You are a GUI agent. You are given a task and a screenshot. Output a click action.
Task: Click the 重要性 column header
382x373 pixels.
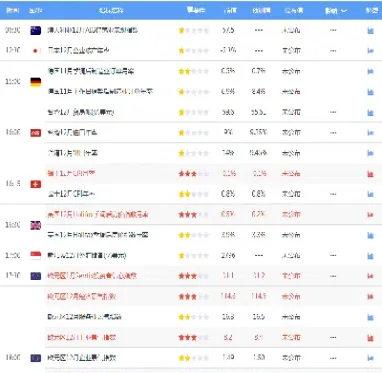pyautogui.click(x=196, y=10)
